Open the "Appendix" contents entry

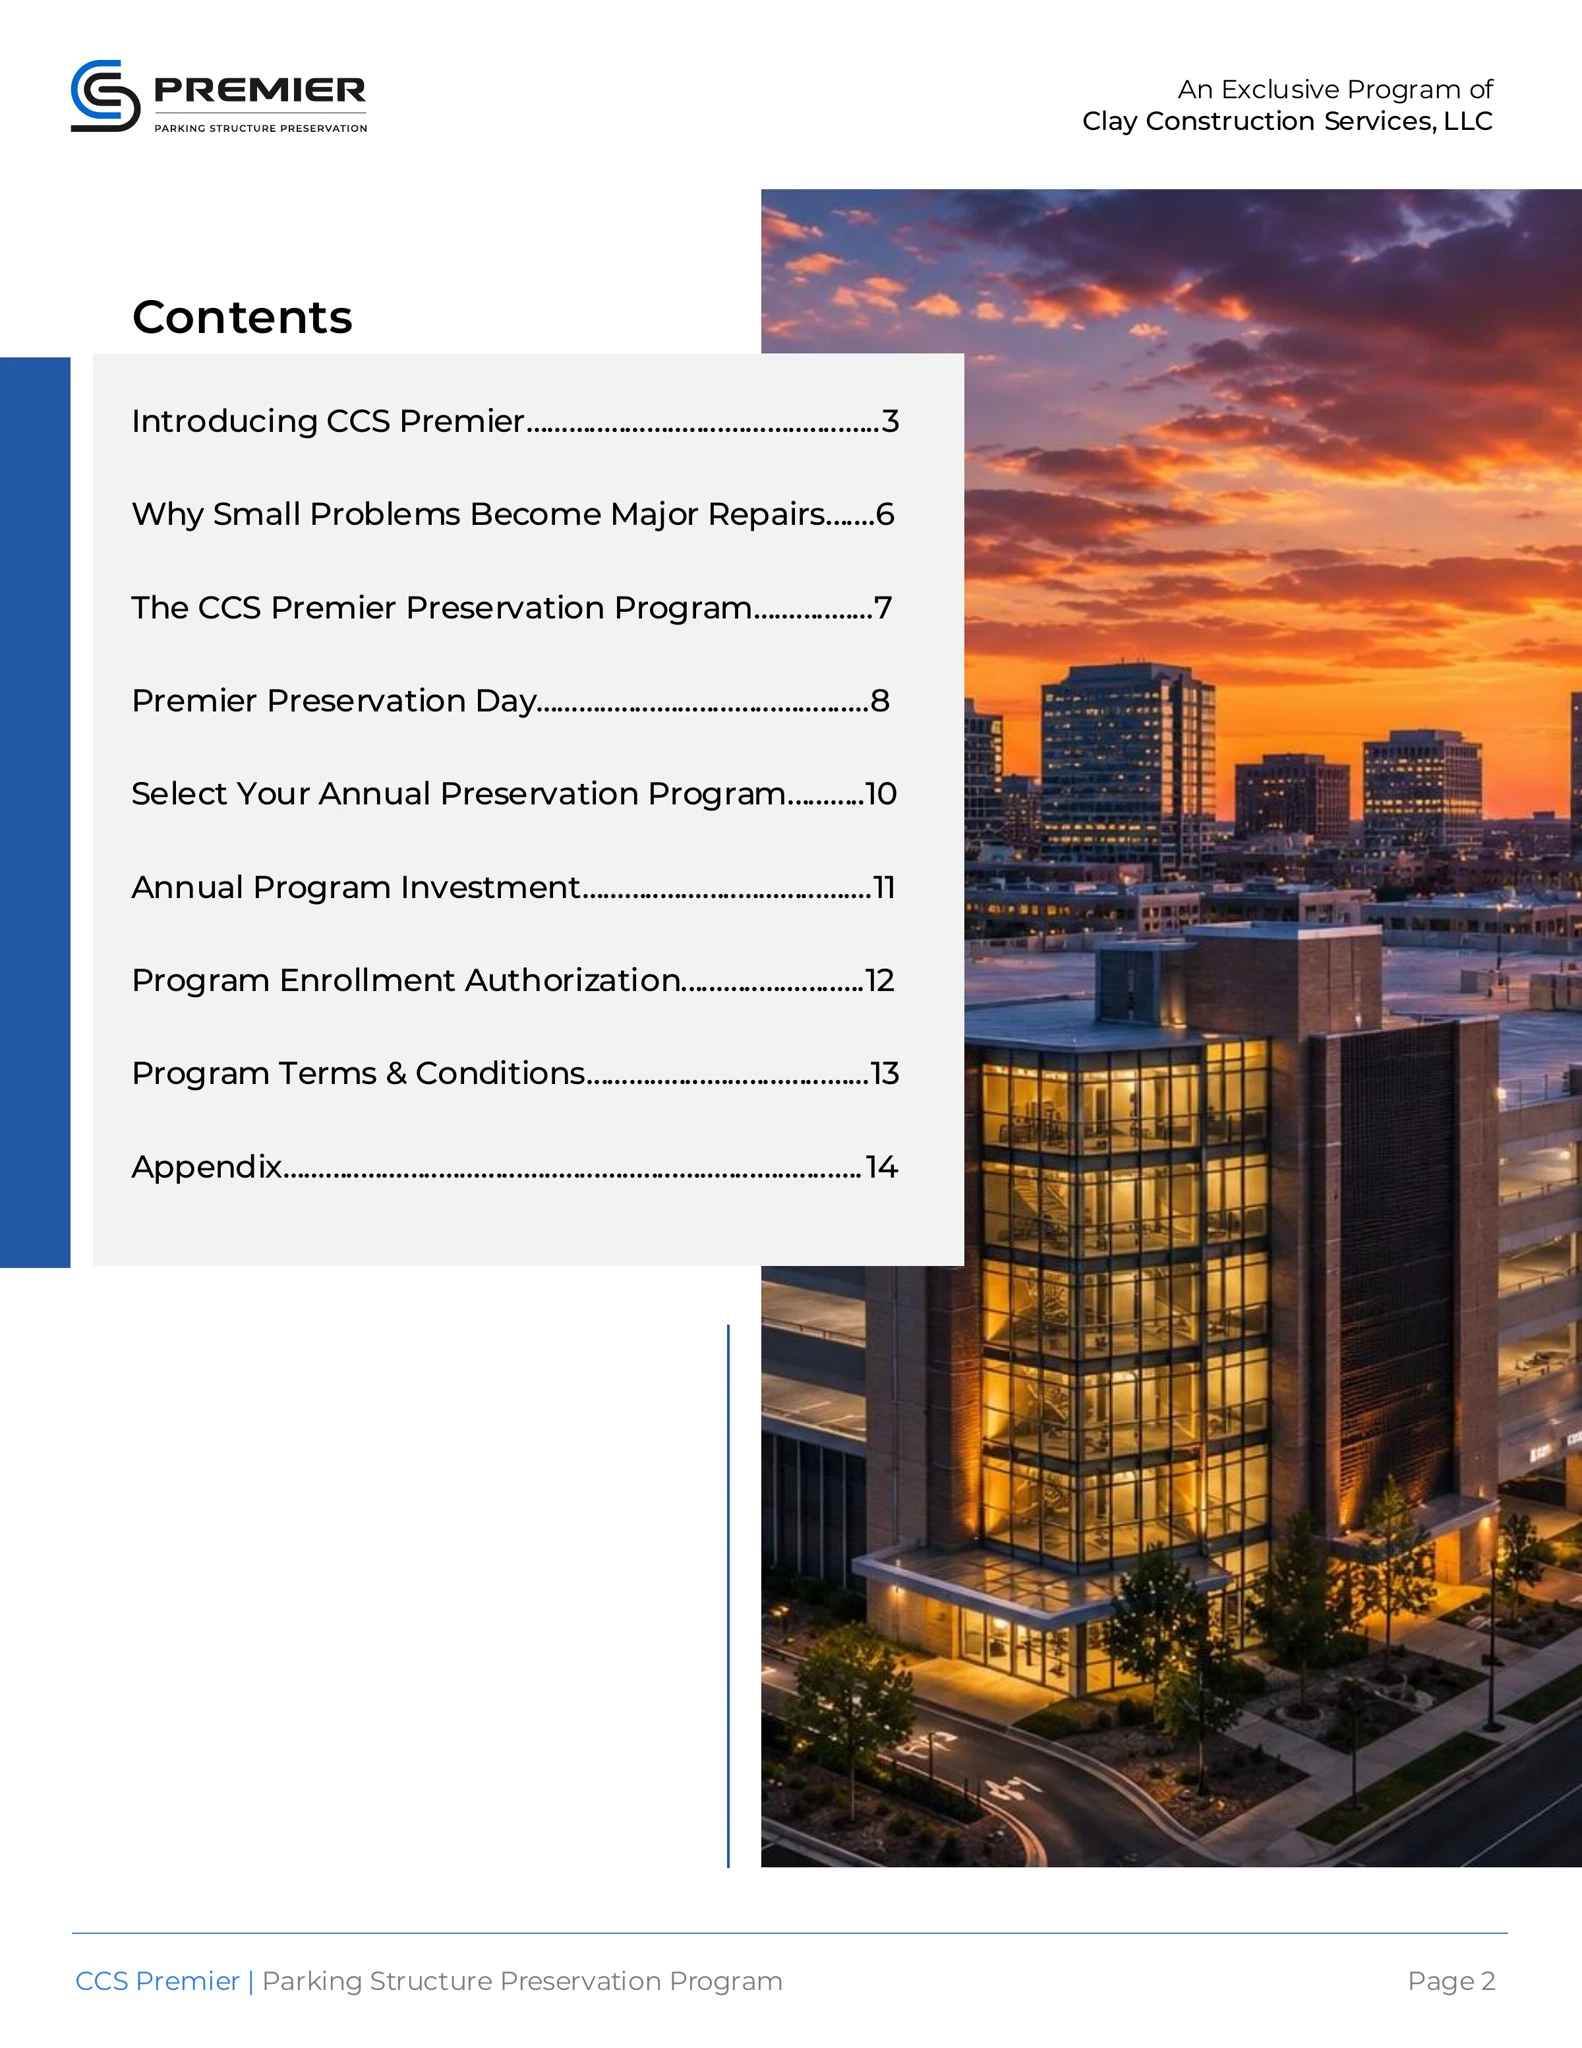pos(515,1166)
